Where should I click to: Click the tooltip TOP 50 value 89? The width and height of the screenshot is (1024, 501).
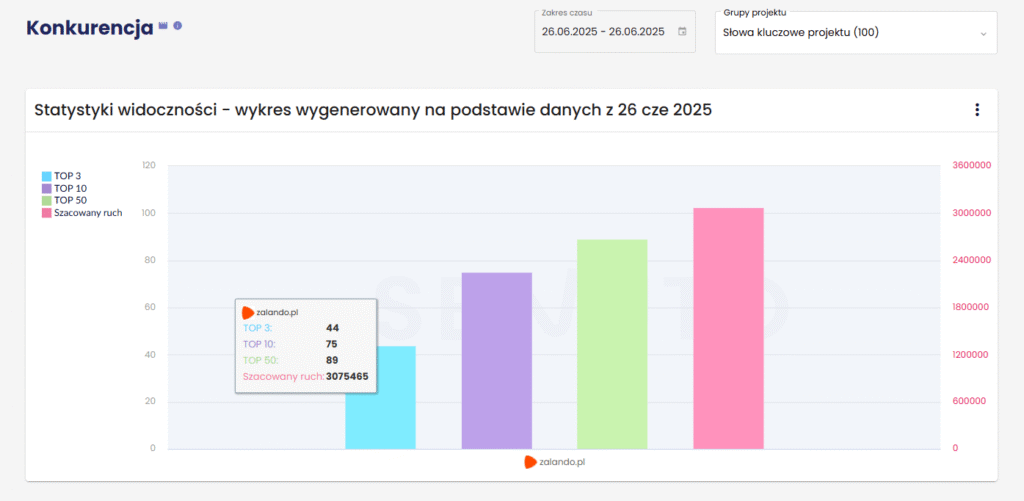(332, 360)
